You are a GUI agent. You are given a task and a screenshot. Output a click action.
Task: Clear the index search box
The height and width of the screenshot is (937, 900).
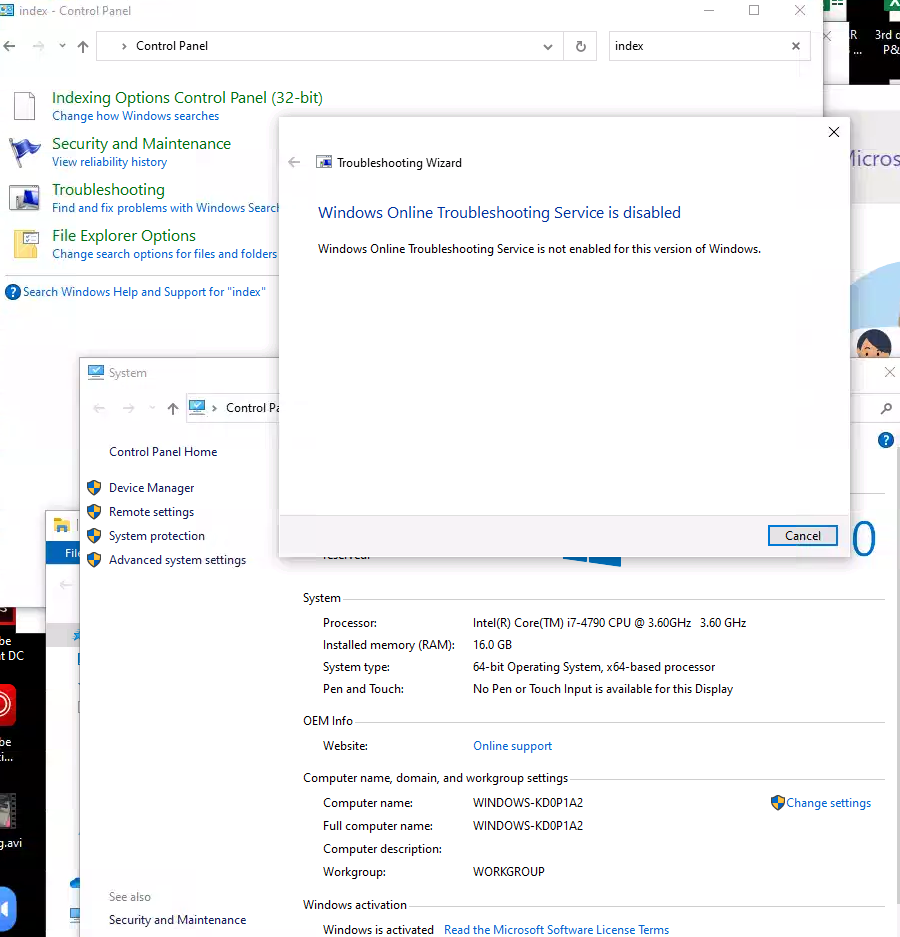pyautogui.click(x=795, y=46)
